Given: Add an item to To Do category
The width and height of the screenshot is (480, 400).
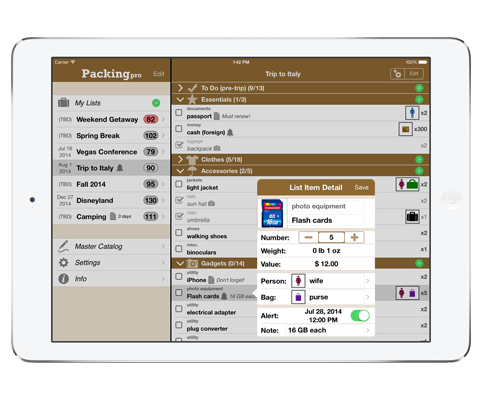Looking at the screenshot, I should click(419, 88).
